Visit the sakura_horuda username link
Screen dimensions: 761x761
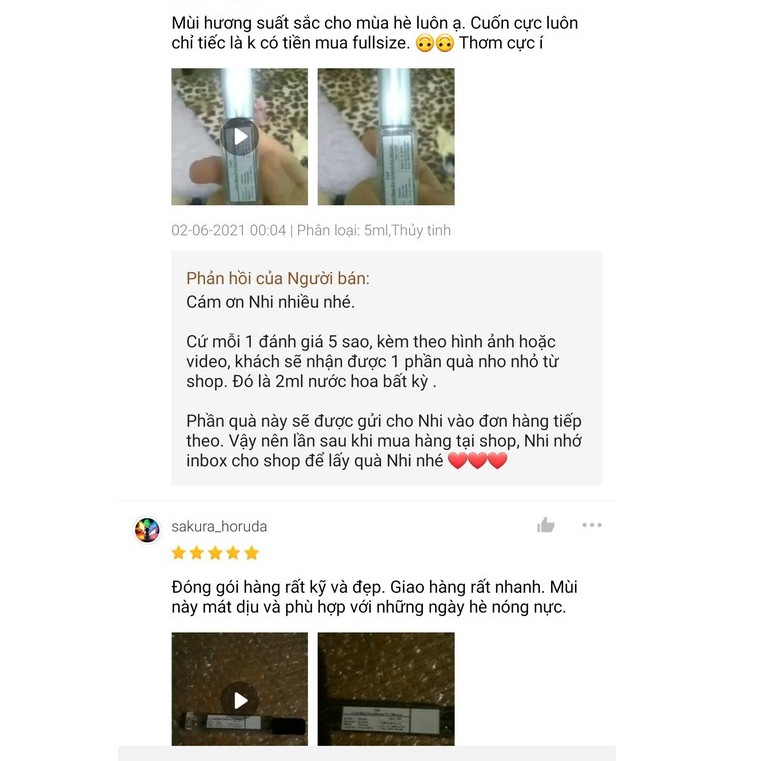[219, 527]
